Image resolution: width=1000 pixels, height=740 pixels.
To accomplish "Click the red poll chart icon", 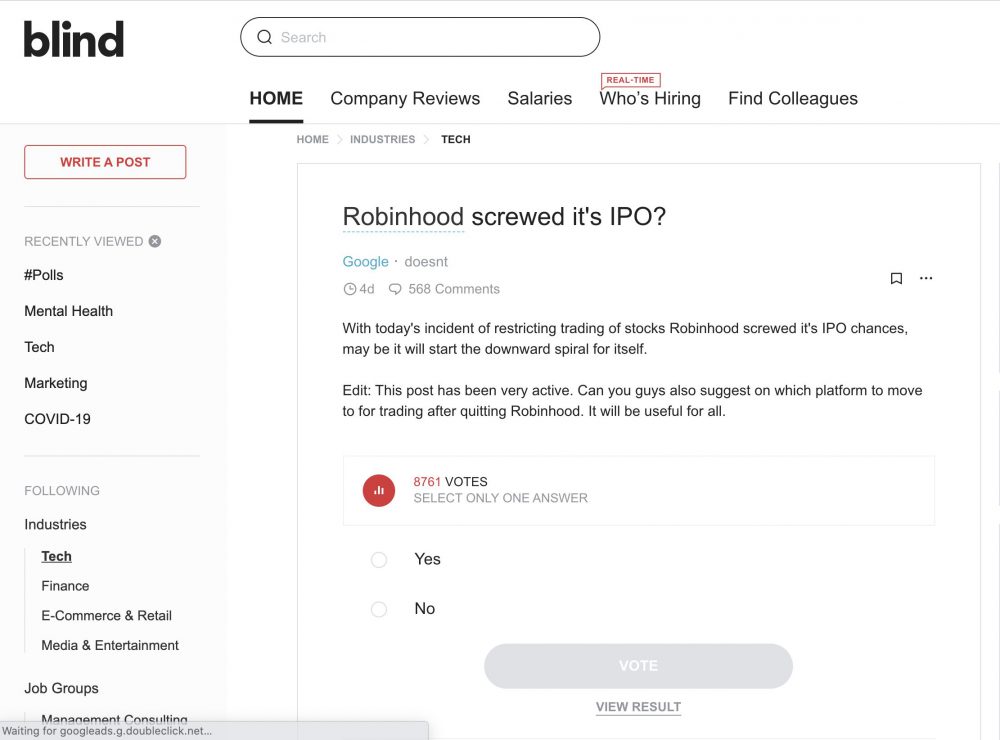I will click(x=379, y=491).
